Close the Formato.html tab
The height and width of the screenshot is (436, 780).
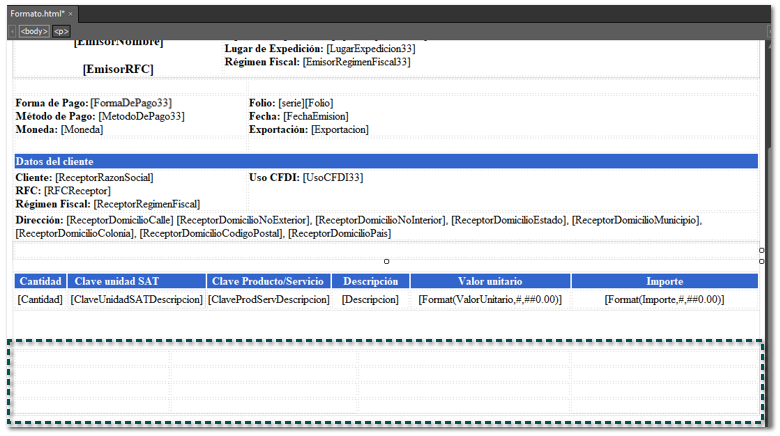pyautogui.click(x=71, y=14)
